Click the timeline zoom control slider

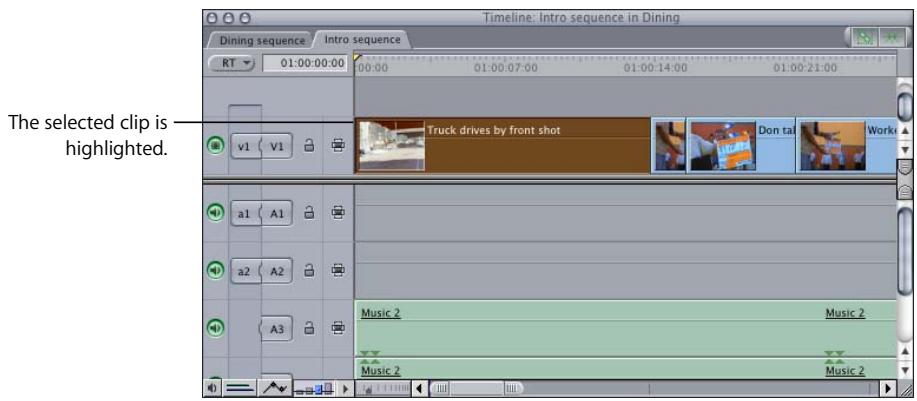tap(385, 388)
